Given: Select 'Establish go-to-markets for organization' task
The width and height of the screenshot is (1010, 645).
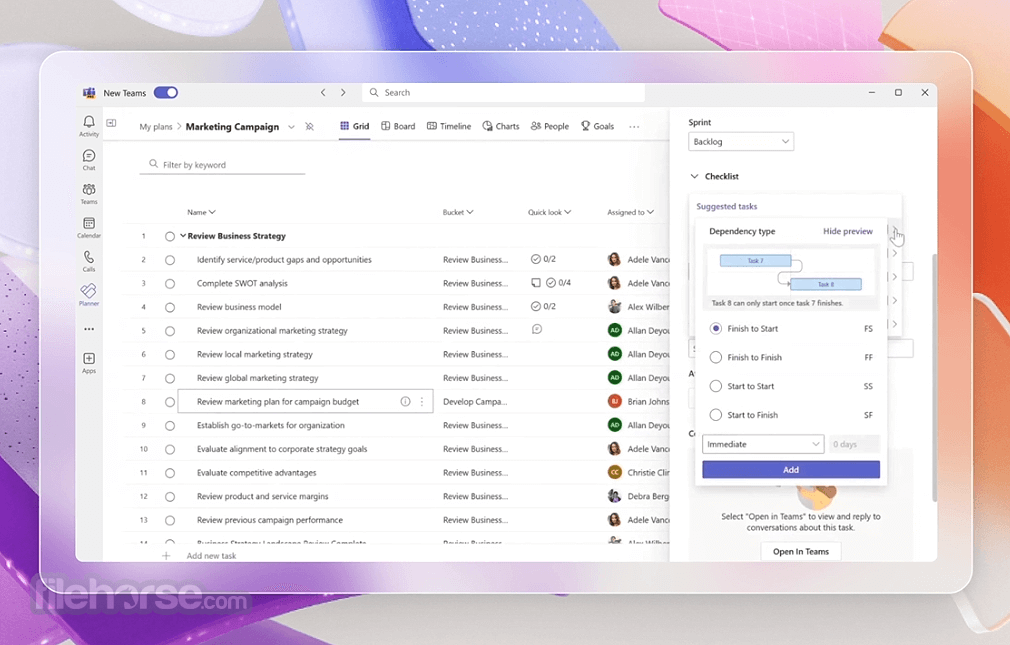Looking at the screenshot, I should click(x=271, y=425).
